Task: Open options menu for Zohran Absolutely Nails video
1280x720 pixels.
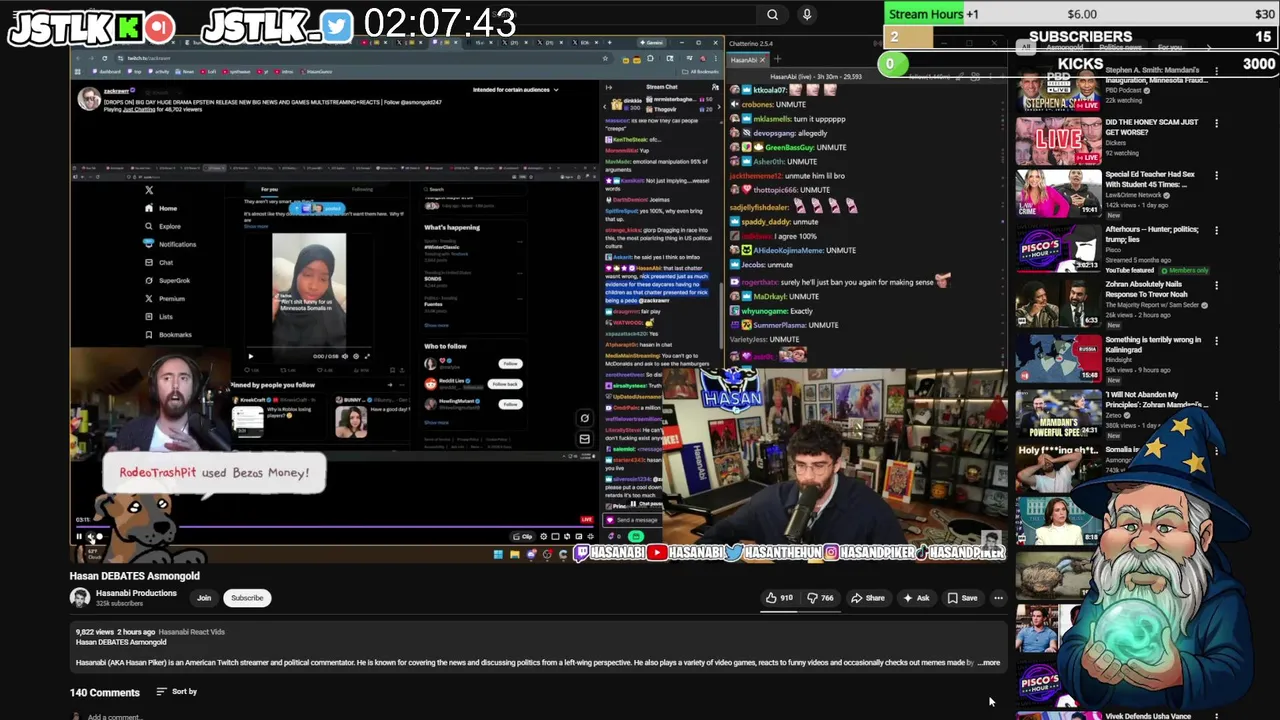Action: (x=1216, y=285)
